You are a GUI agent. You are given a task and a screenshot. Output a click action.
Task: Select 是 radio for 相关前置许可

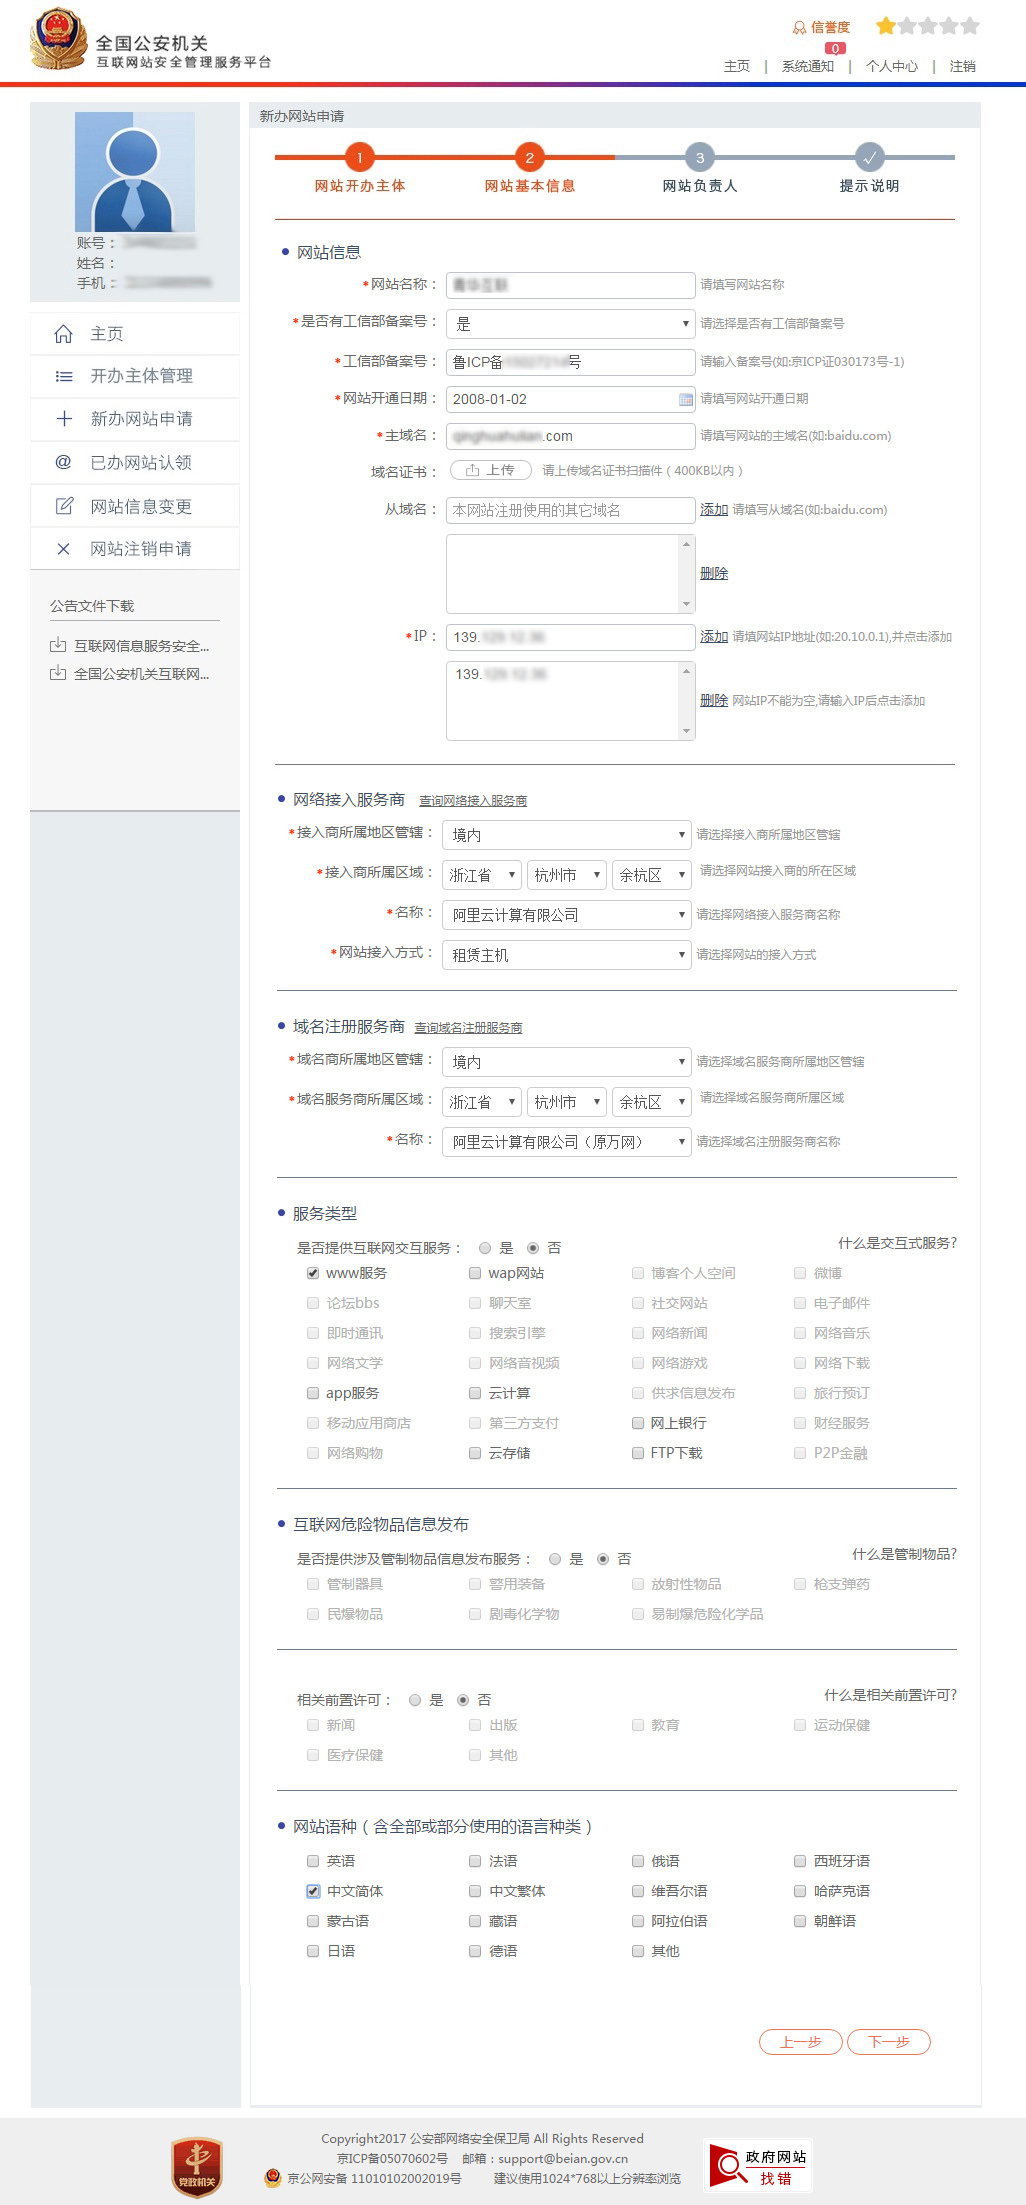click(x=415, y=1700)
